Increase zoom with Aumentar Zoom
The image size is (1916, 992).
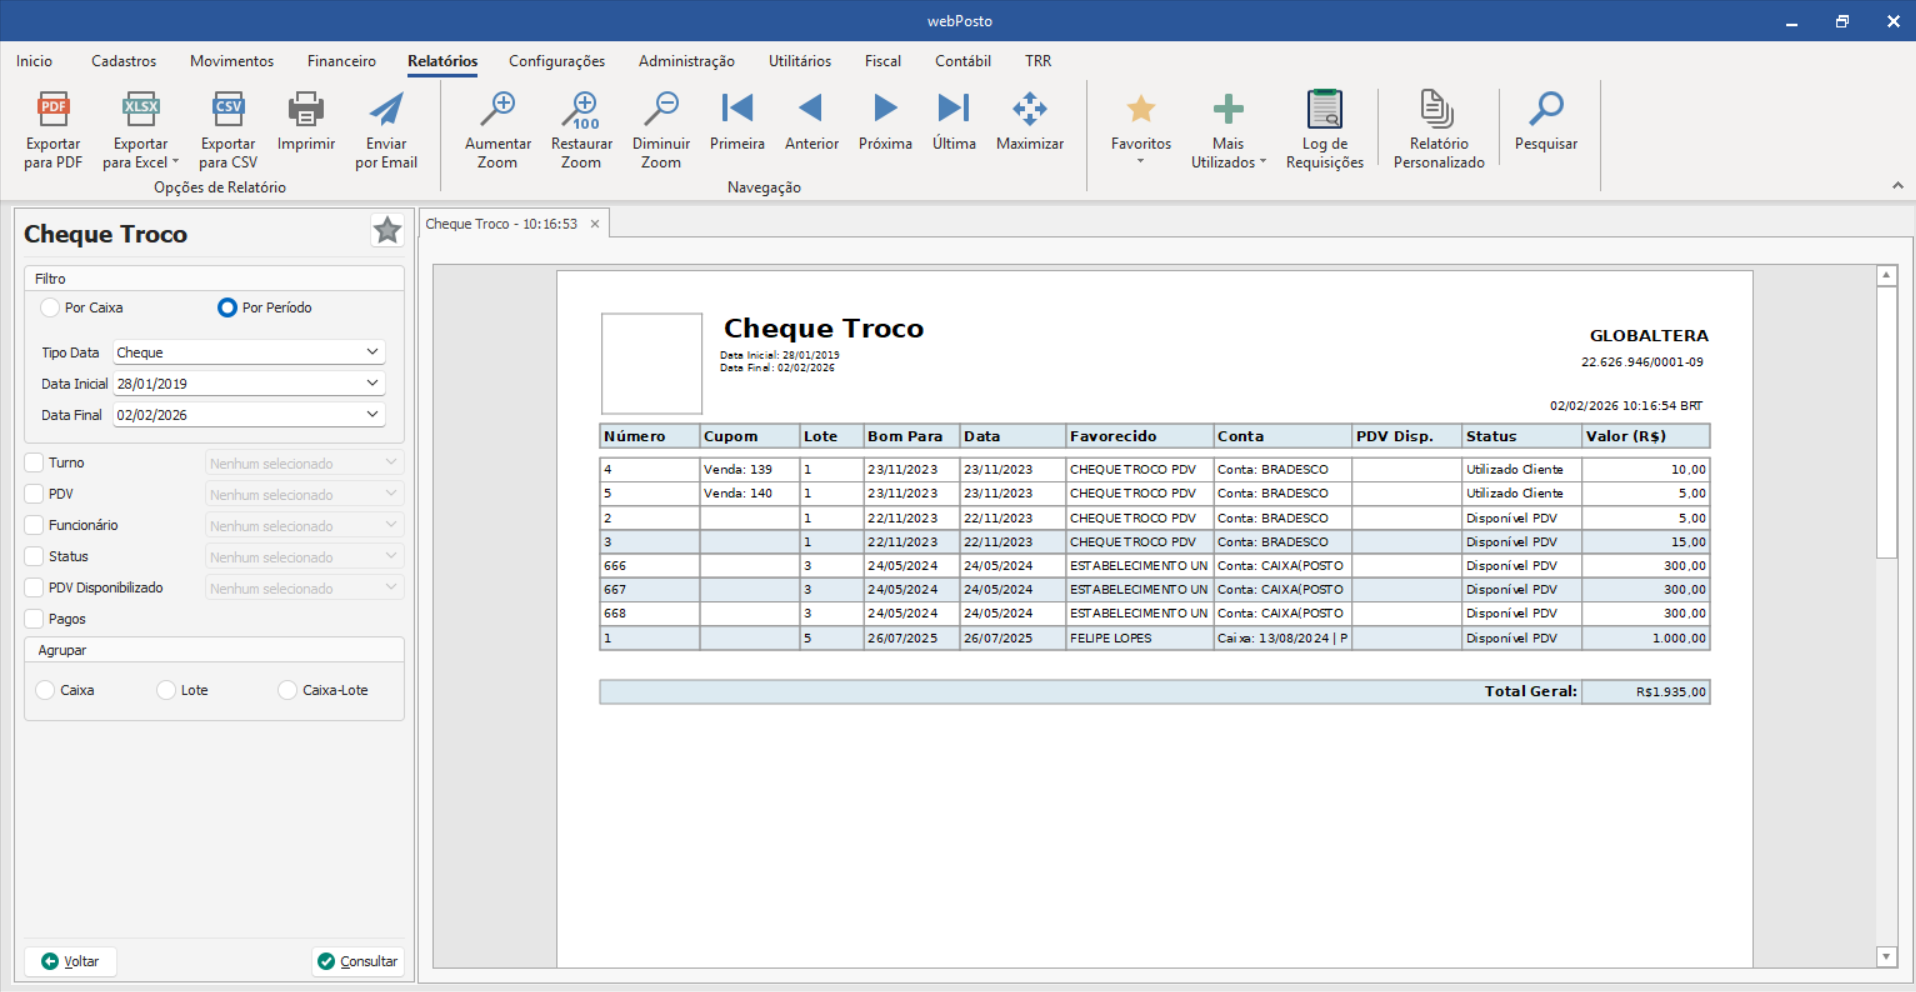(497, 110)
